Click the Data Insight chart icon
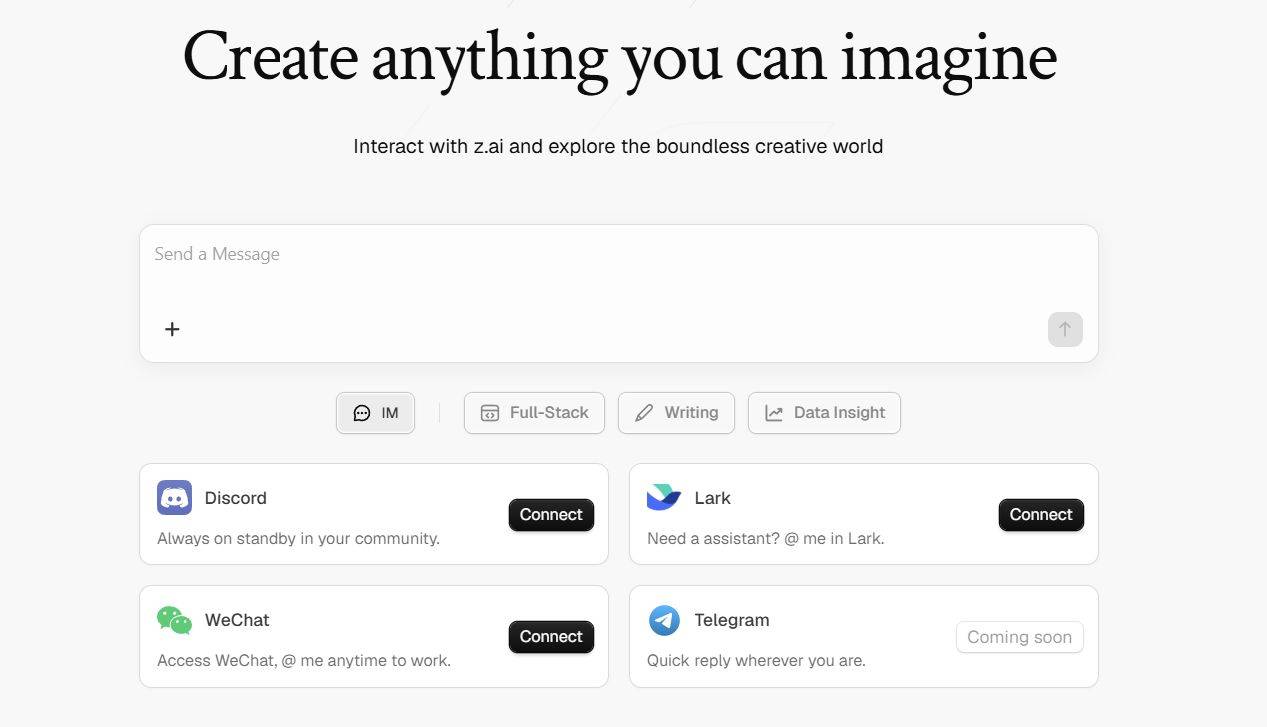Screen dimensions: 1267x727 774,413
